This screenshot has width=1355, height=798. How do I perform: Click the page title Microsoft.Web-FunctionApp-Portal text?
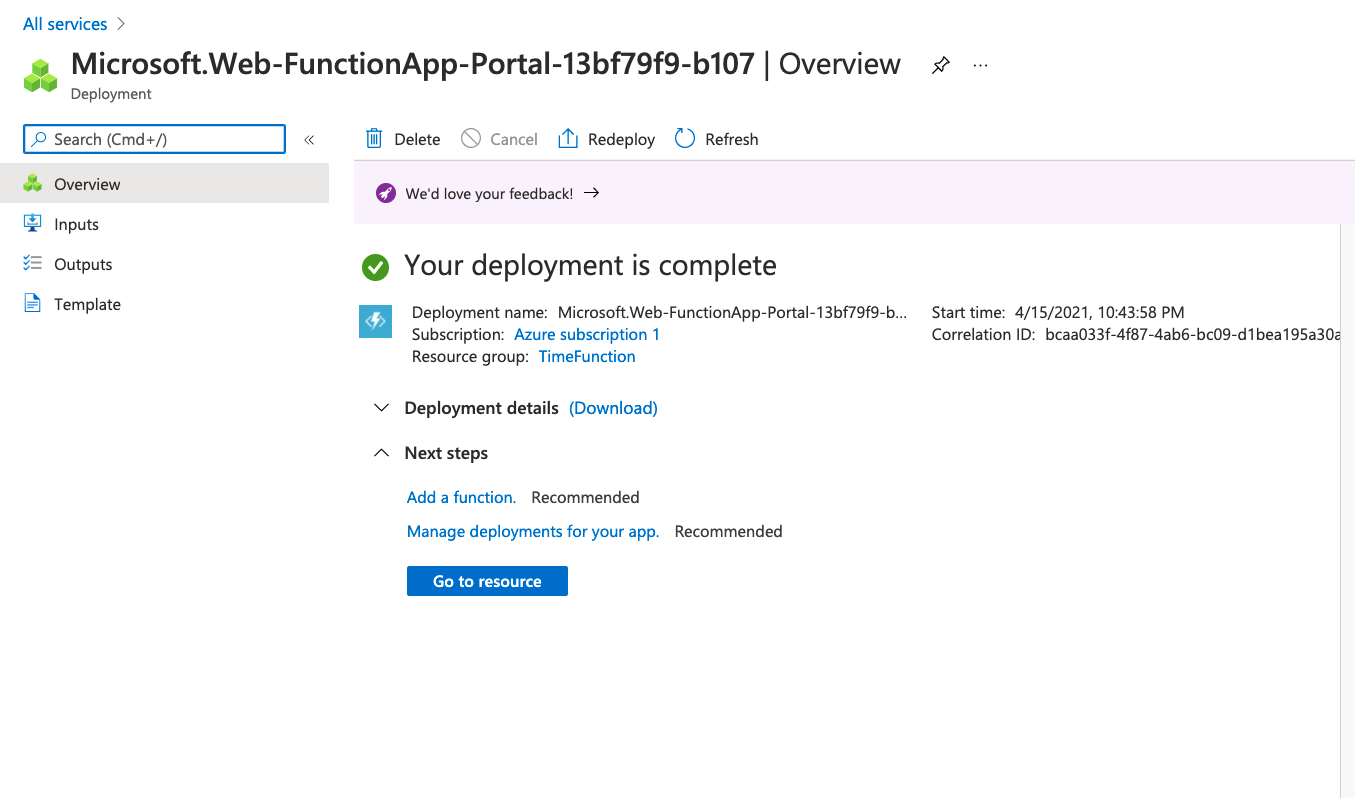click(412, 64)
